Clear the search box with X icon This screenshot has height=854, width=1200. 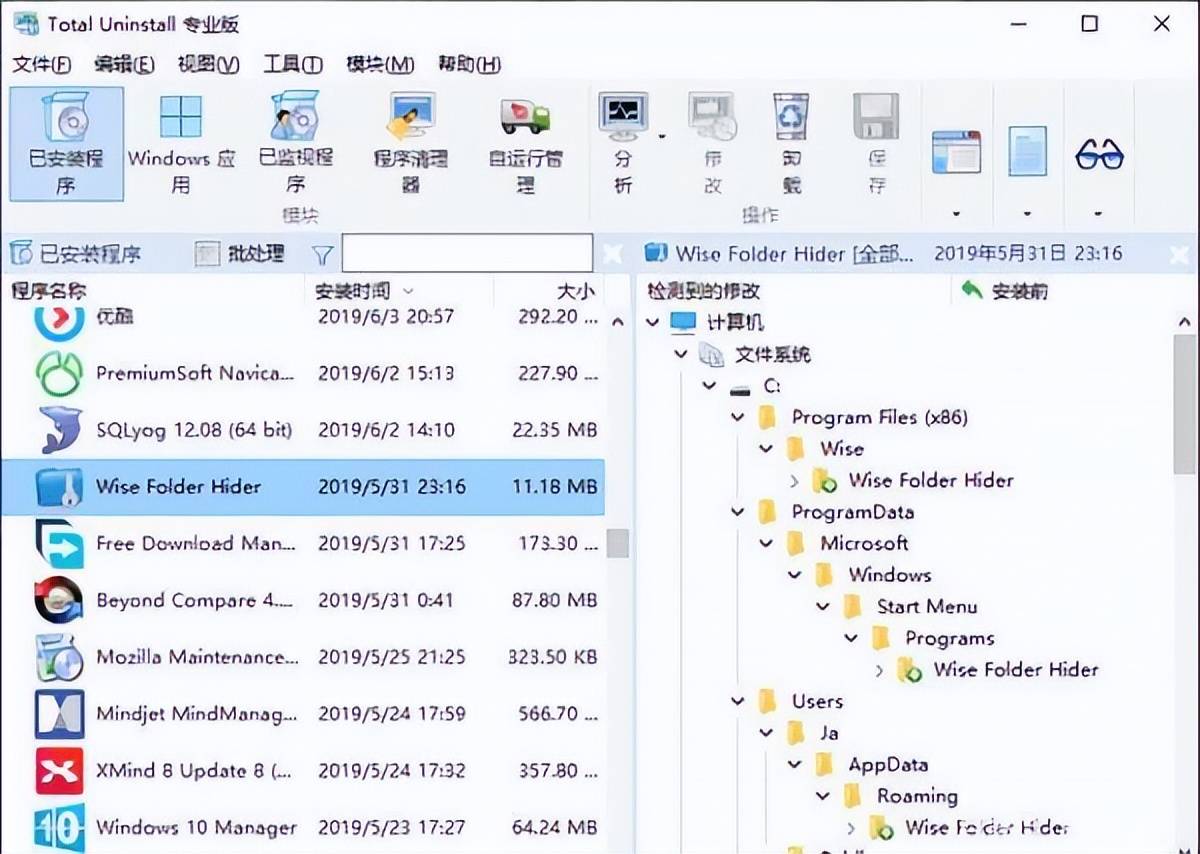coord(613,254)
